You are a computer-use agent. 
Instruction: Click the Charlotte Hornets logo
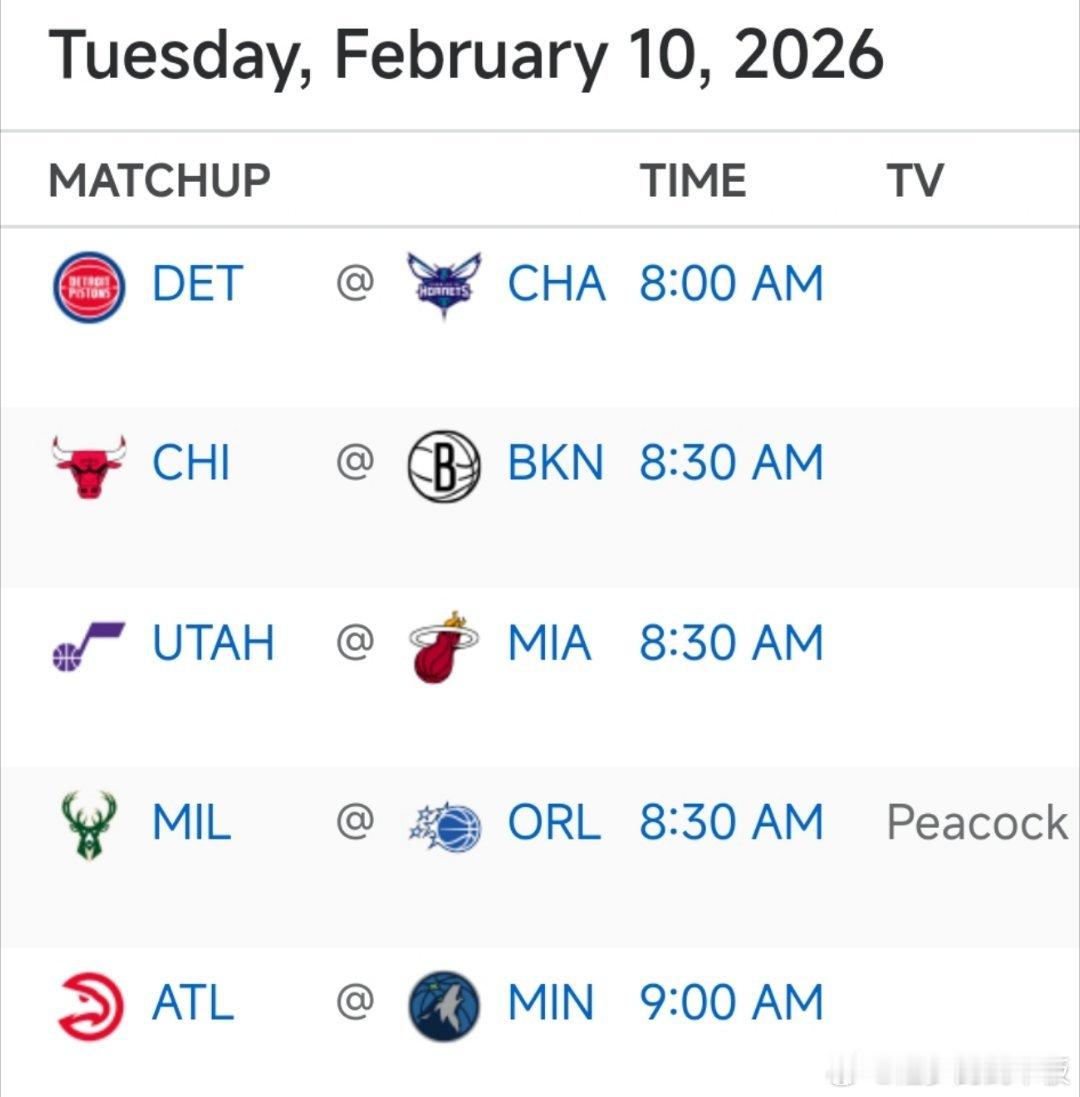click(444, 285)
